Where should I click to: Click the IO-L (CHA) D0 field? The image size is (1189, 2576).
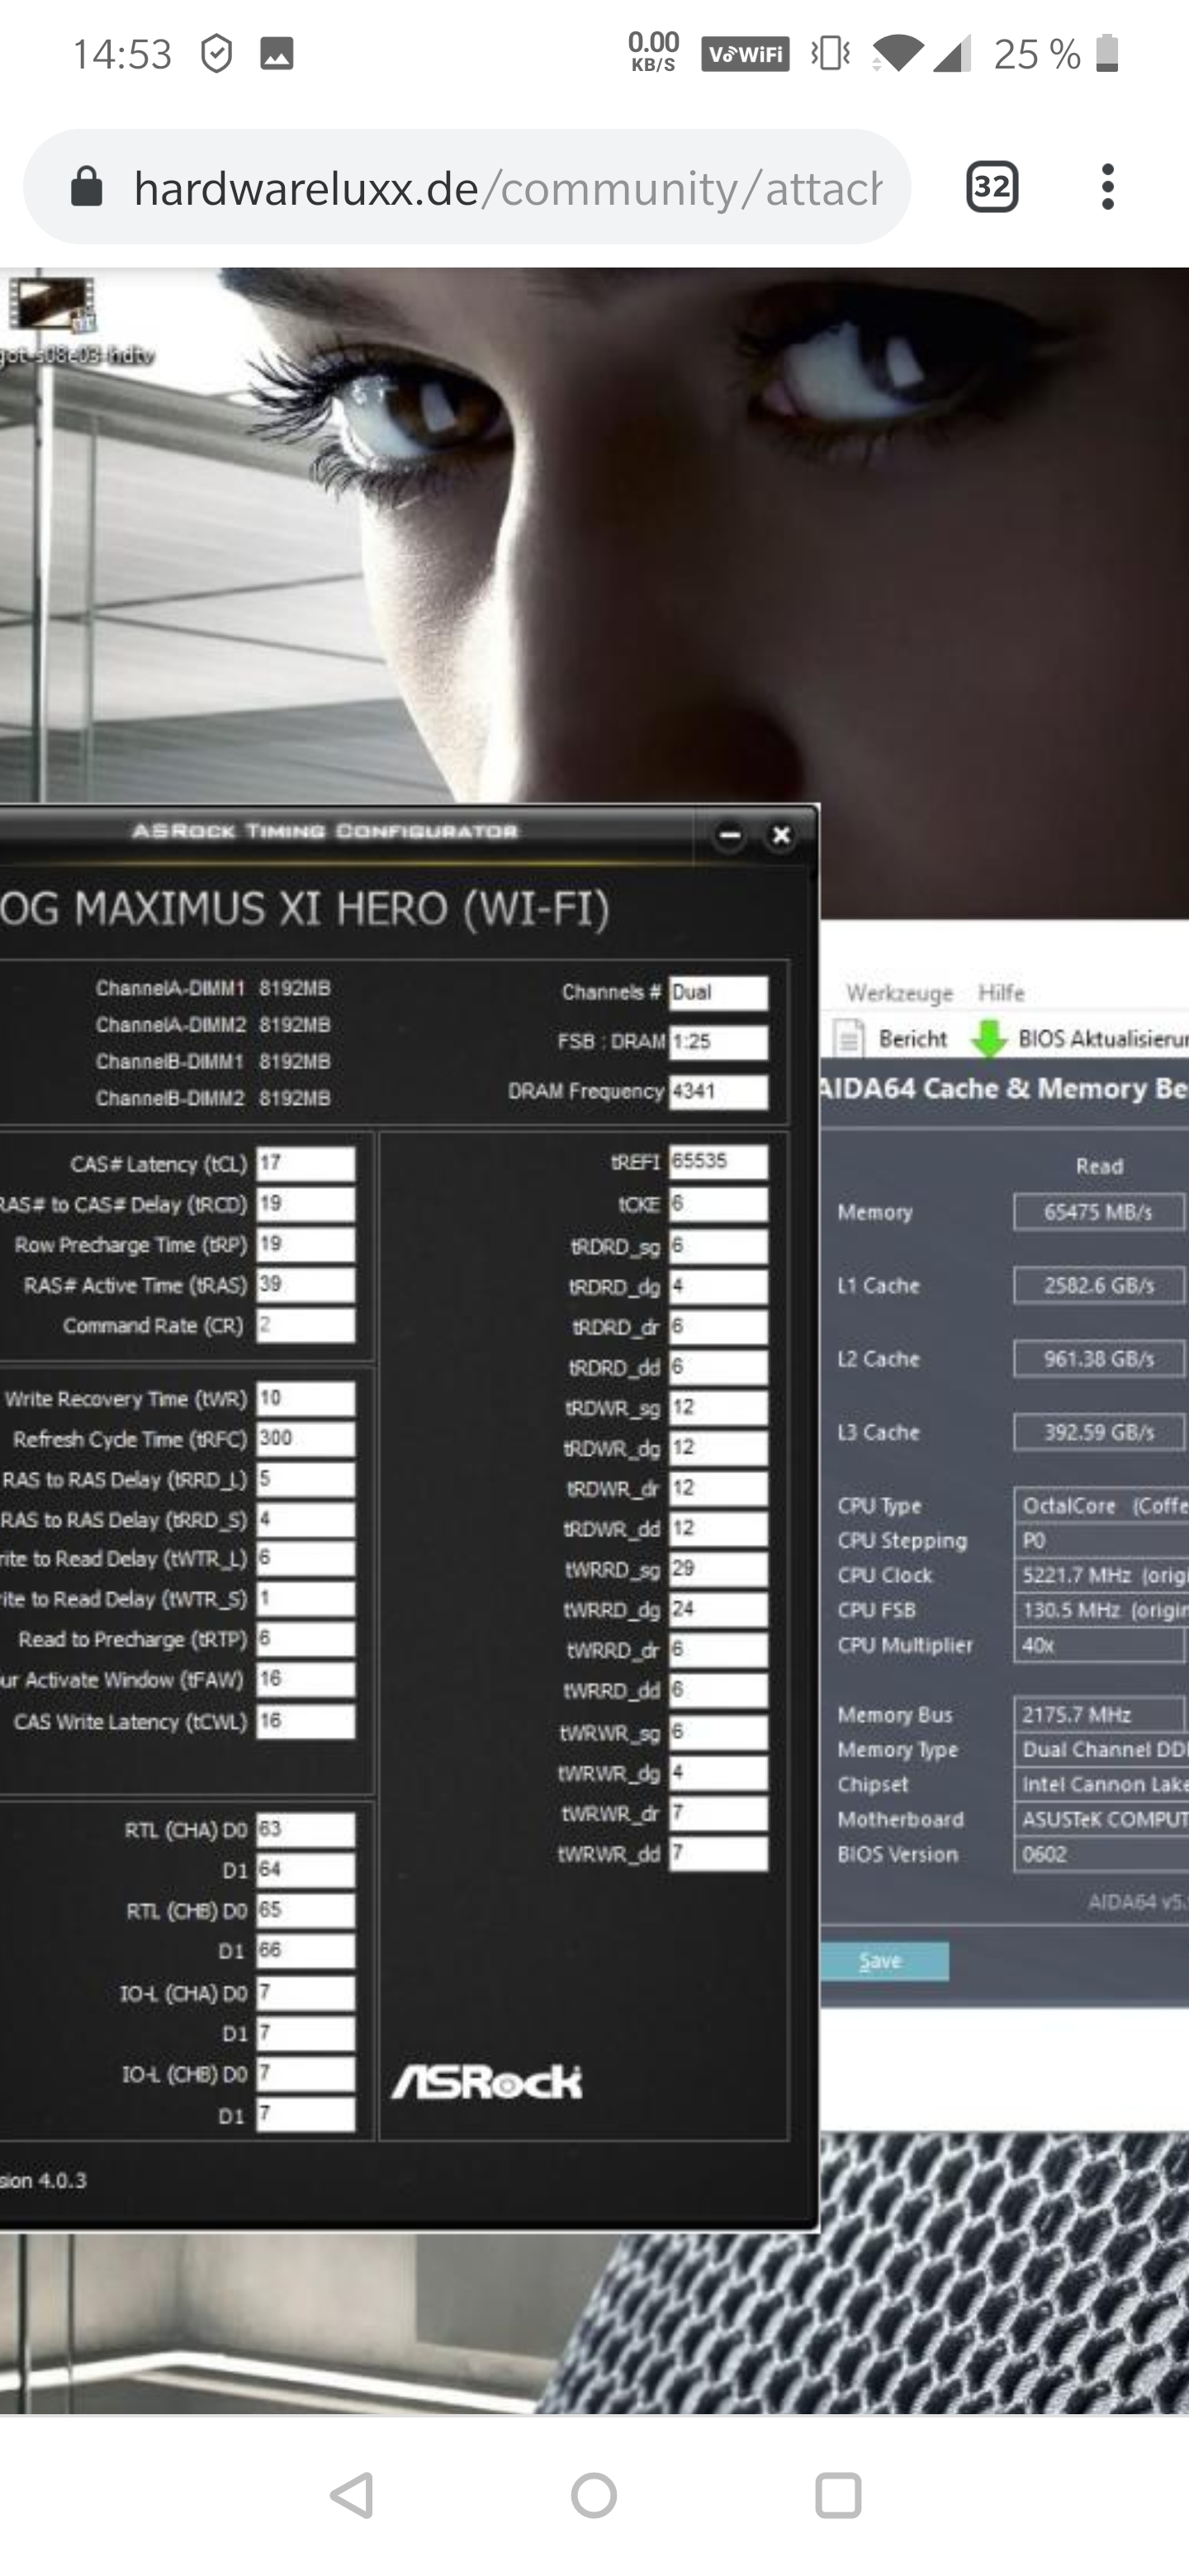[x=305, y=1993]
